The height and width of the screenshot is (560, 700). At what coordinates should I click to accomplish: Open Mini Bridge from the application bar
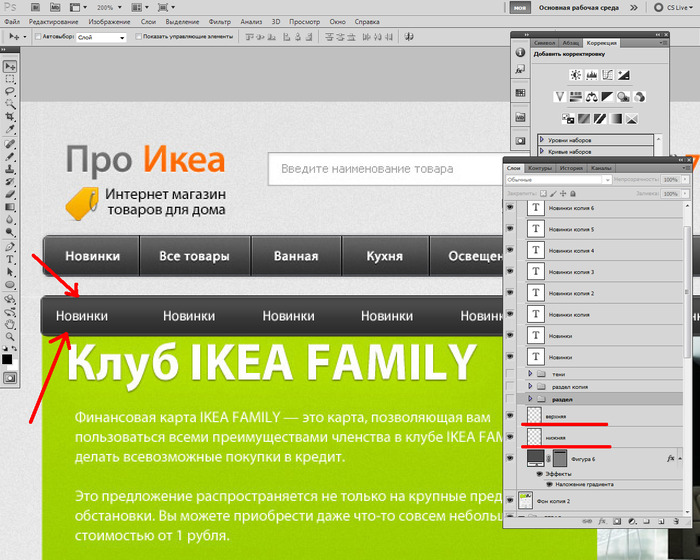[55, 7]
